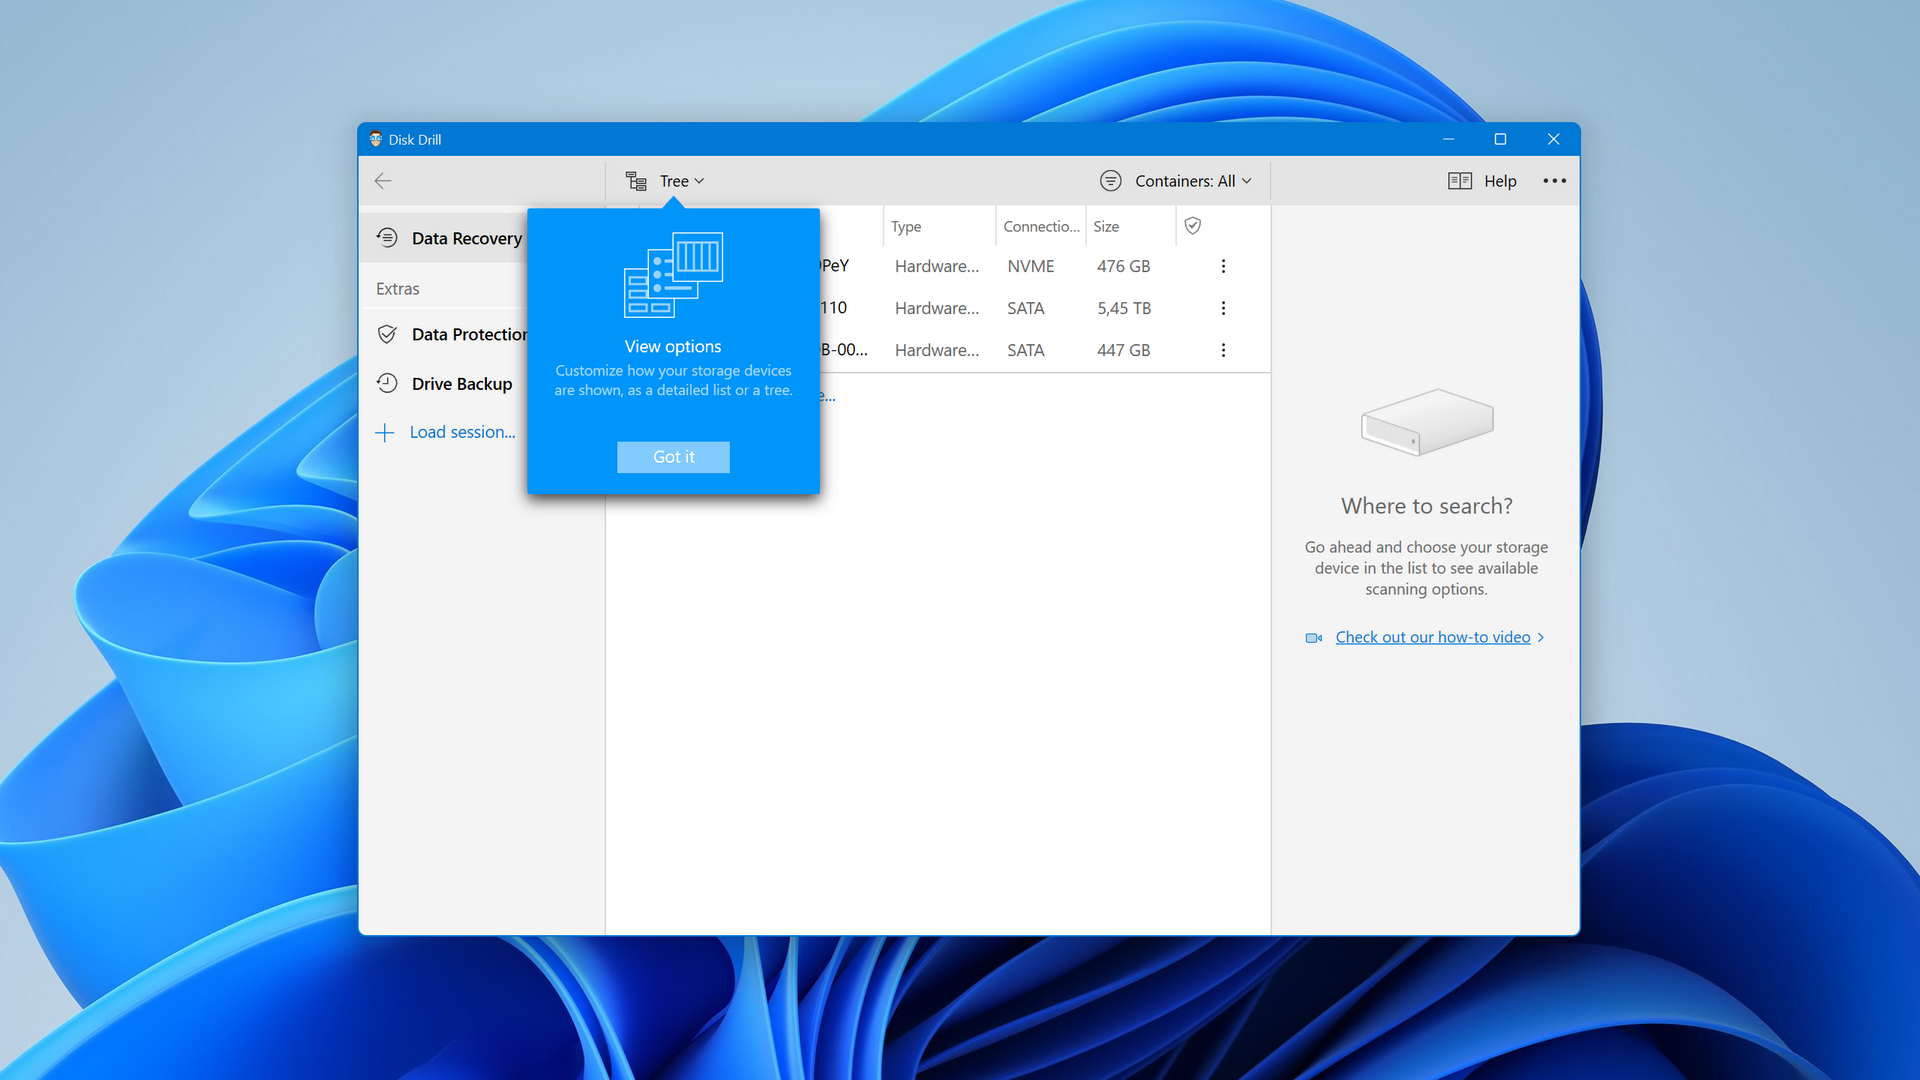Click the back arrow icon
The width and height of the screenshot is (1920, 1080).
(x=382, y=181)
